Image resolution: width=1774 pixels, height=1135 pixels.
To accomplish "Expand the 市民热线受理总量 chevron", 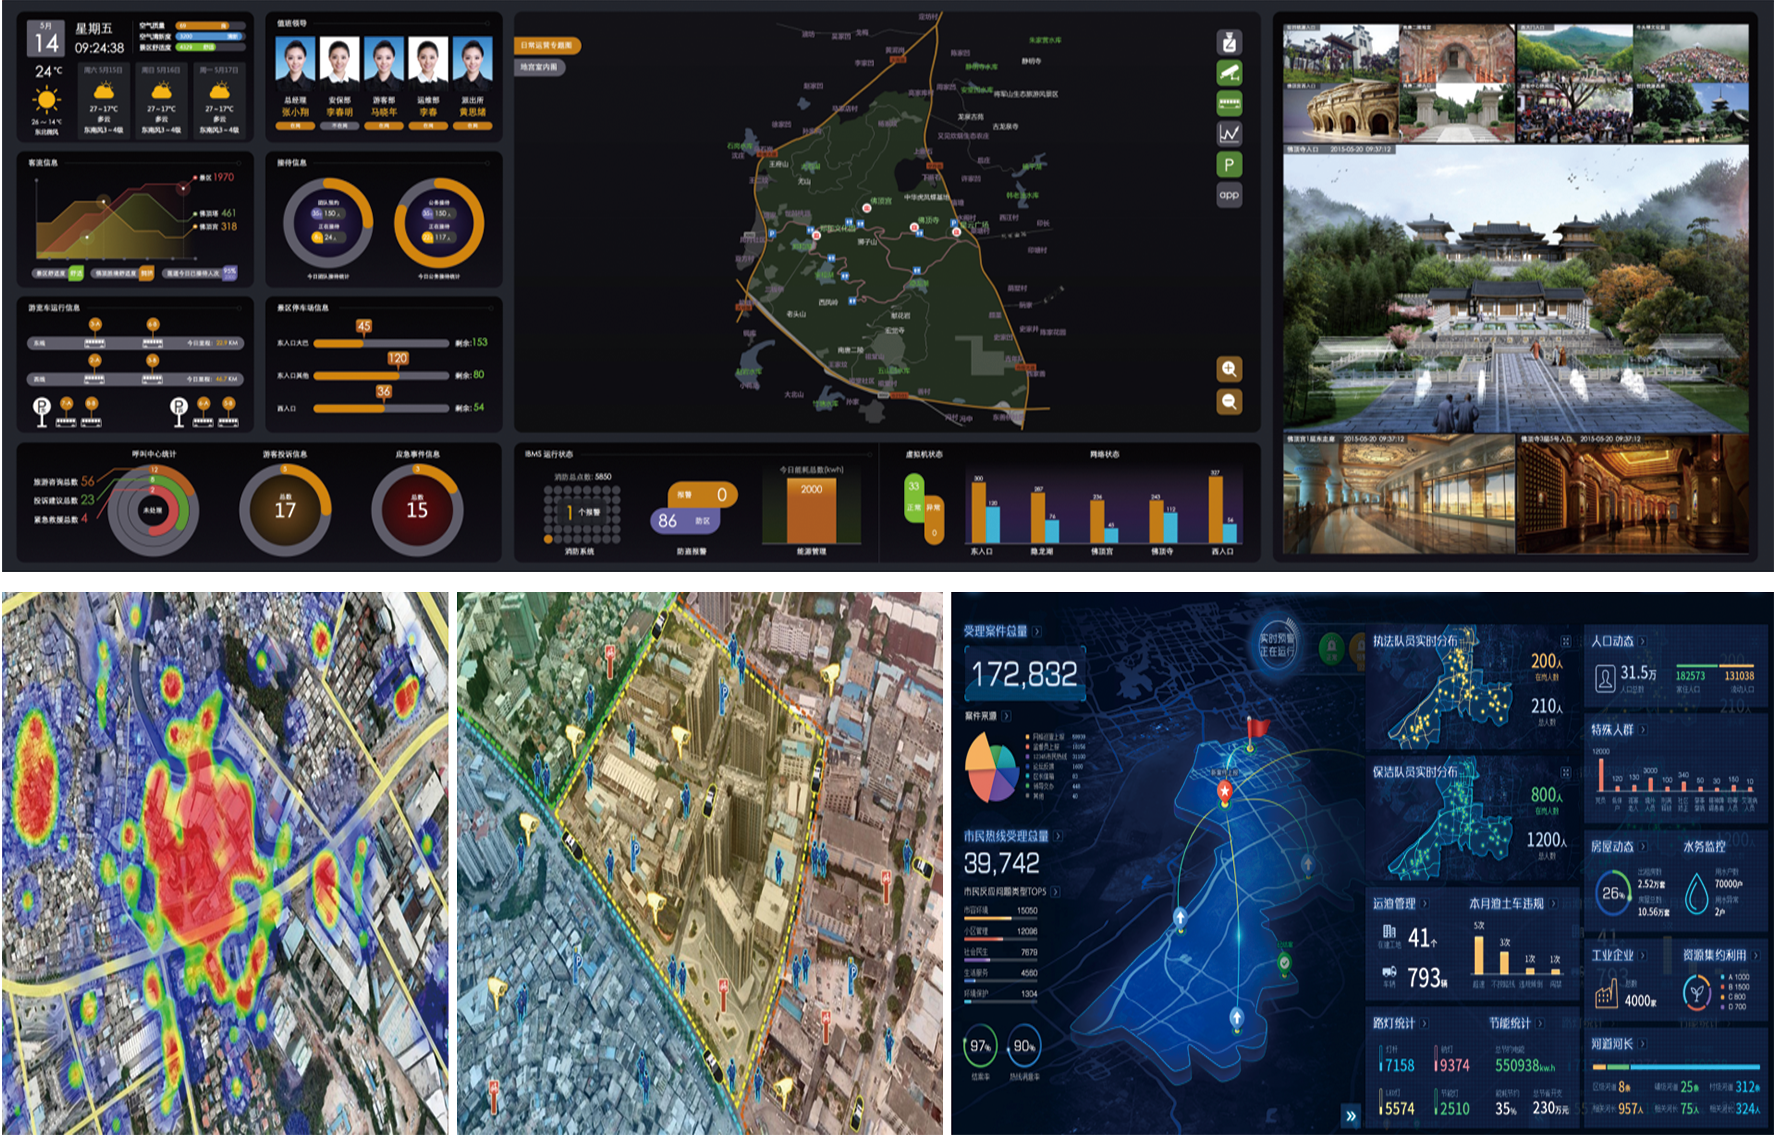I will tap(1058, 836).
